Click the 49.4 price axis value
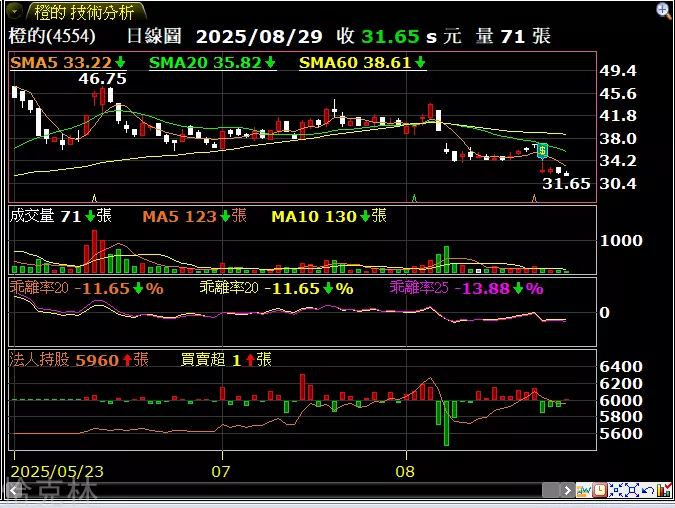Image resolution: width=675 pixels, height=508 pixels. (x=618, y=71)
